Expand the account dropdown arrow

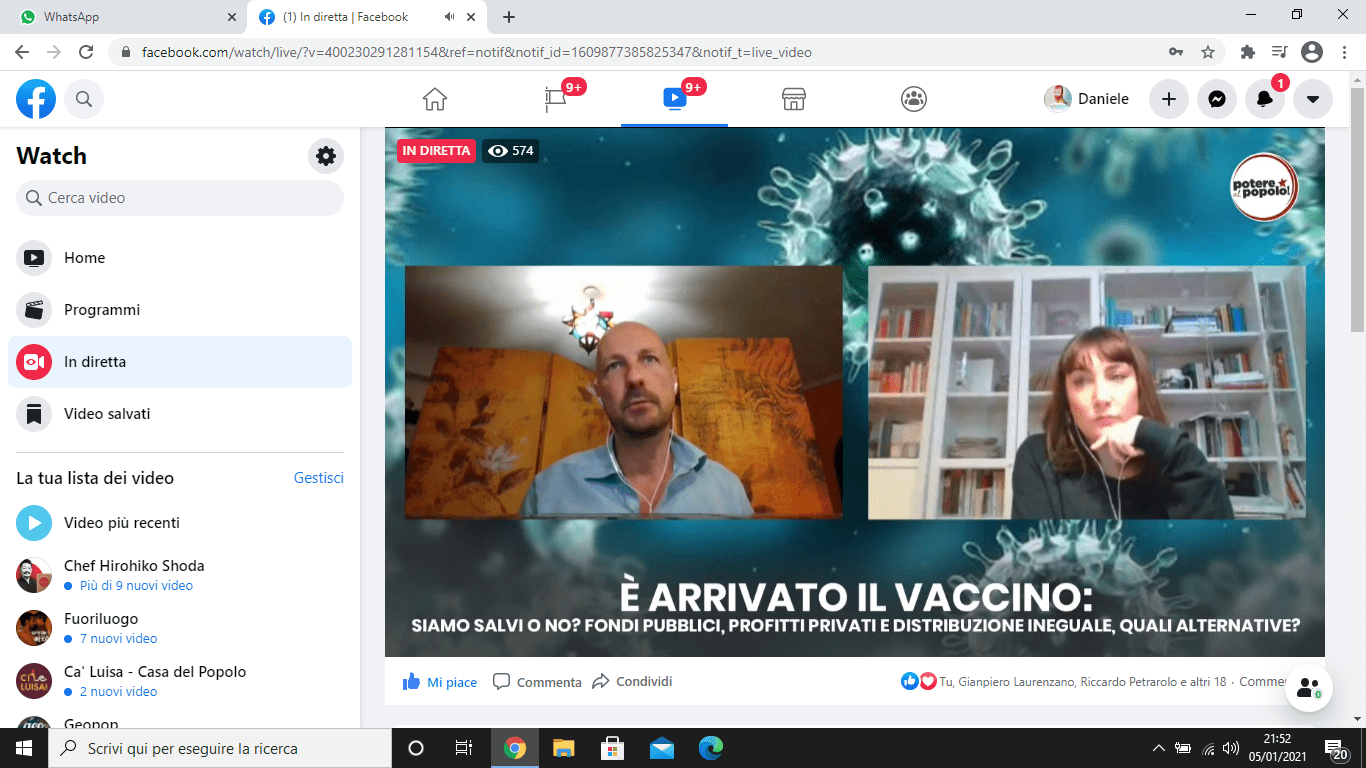pos(1312,99)
